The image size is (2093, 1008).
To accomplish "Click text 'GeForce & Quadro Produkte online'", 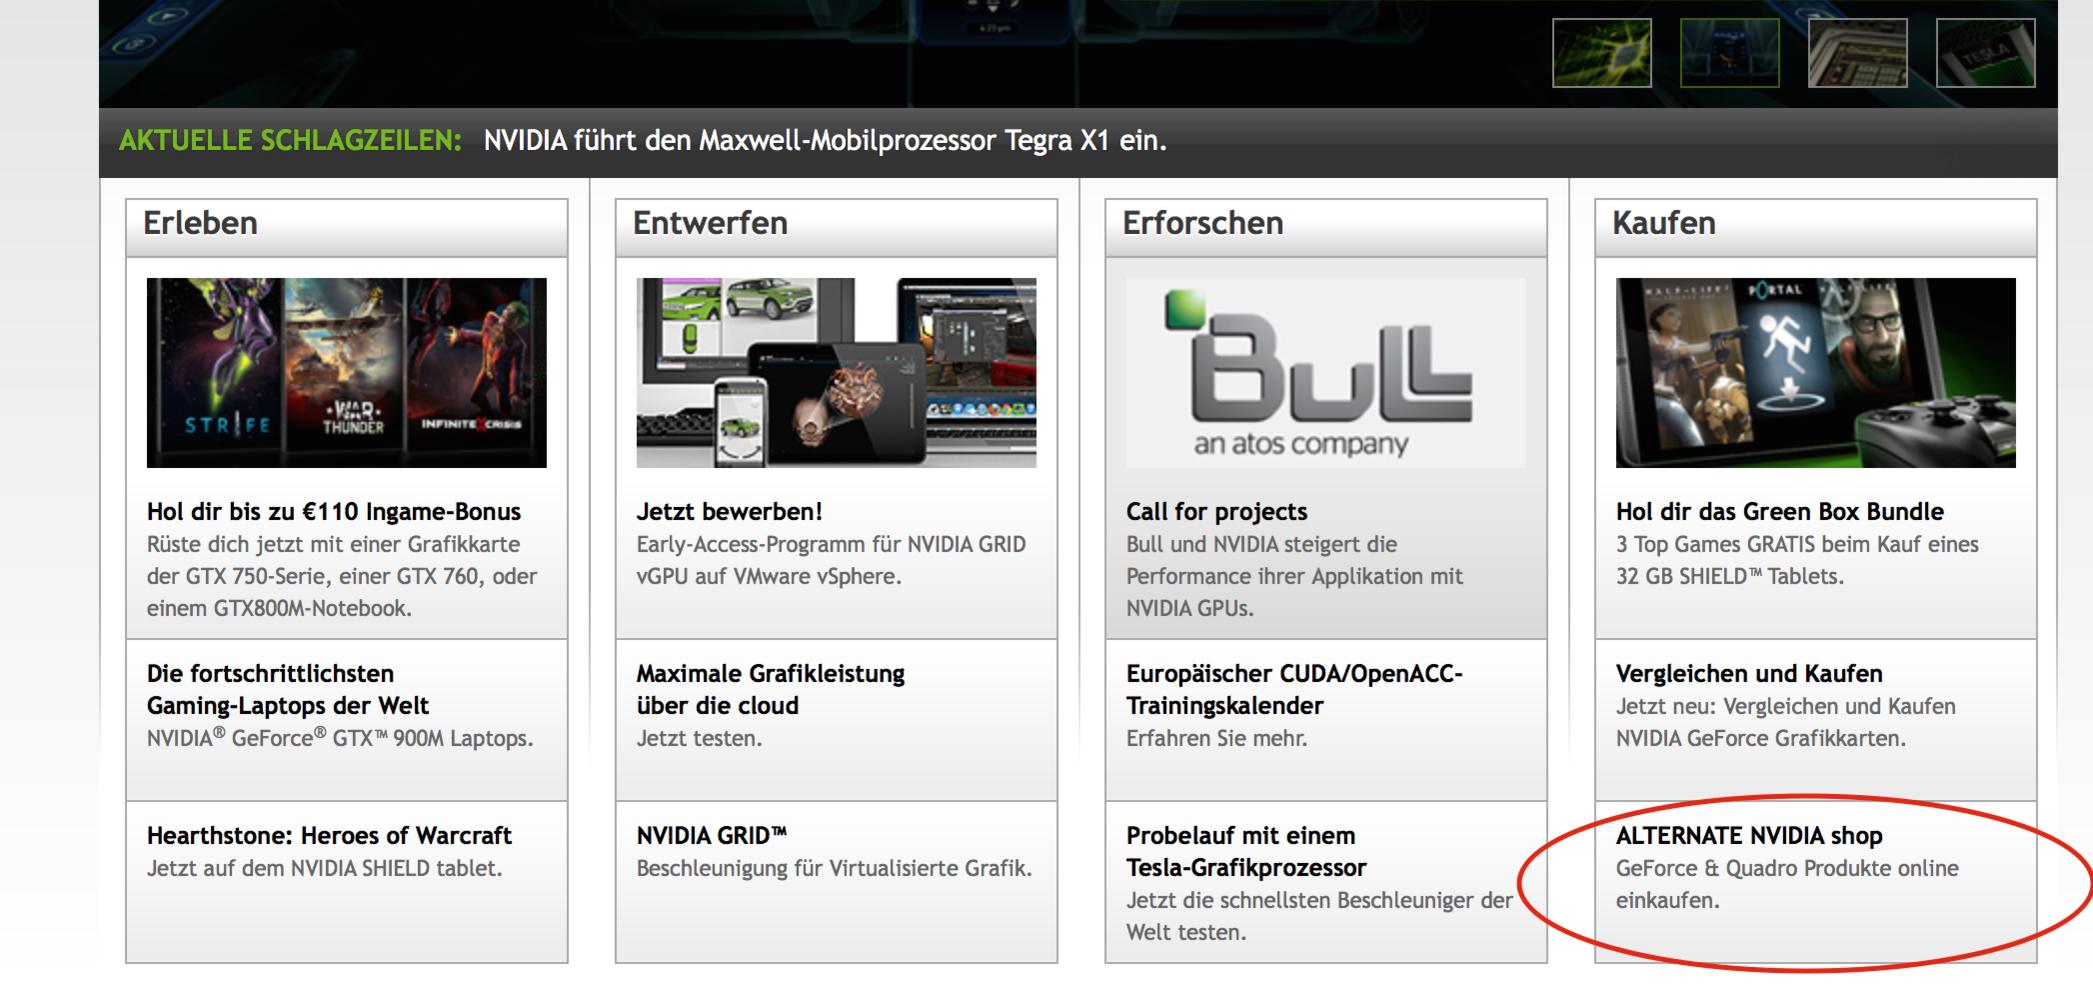I will (1787, 869).
